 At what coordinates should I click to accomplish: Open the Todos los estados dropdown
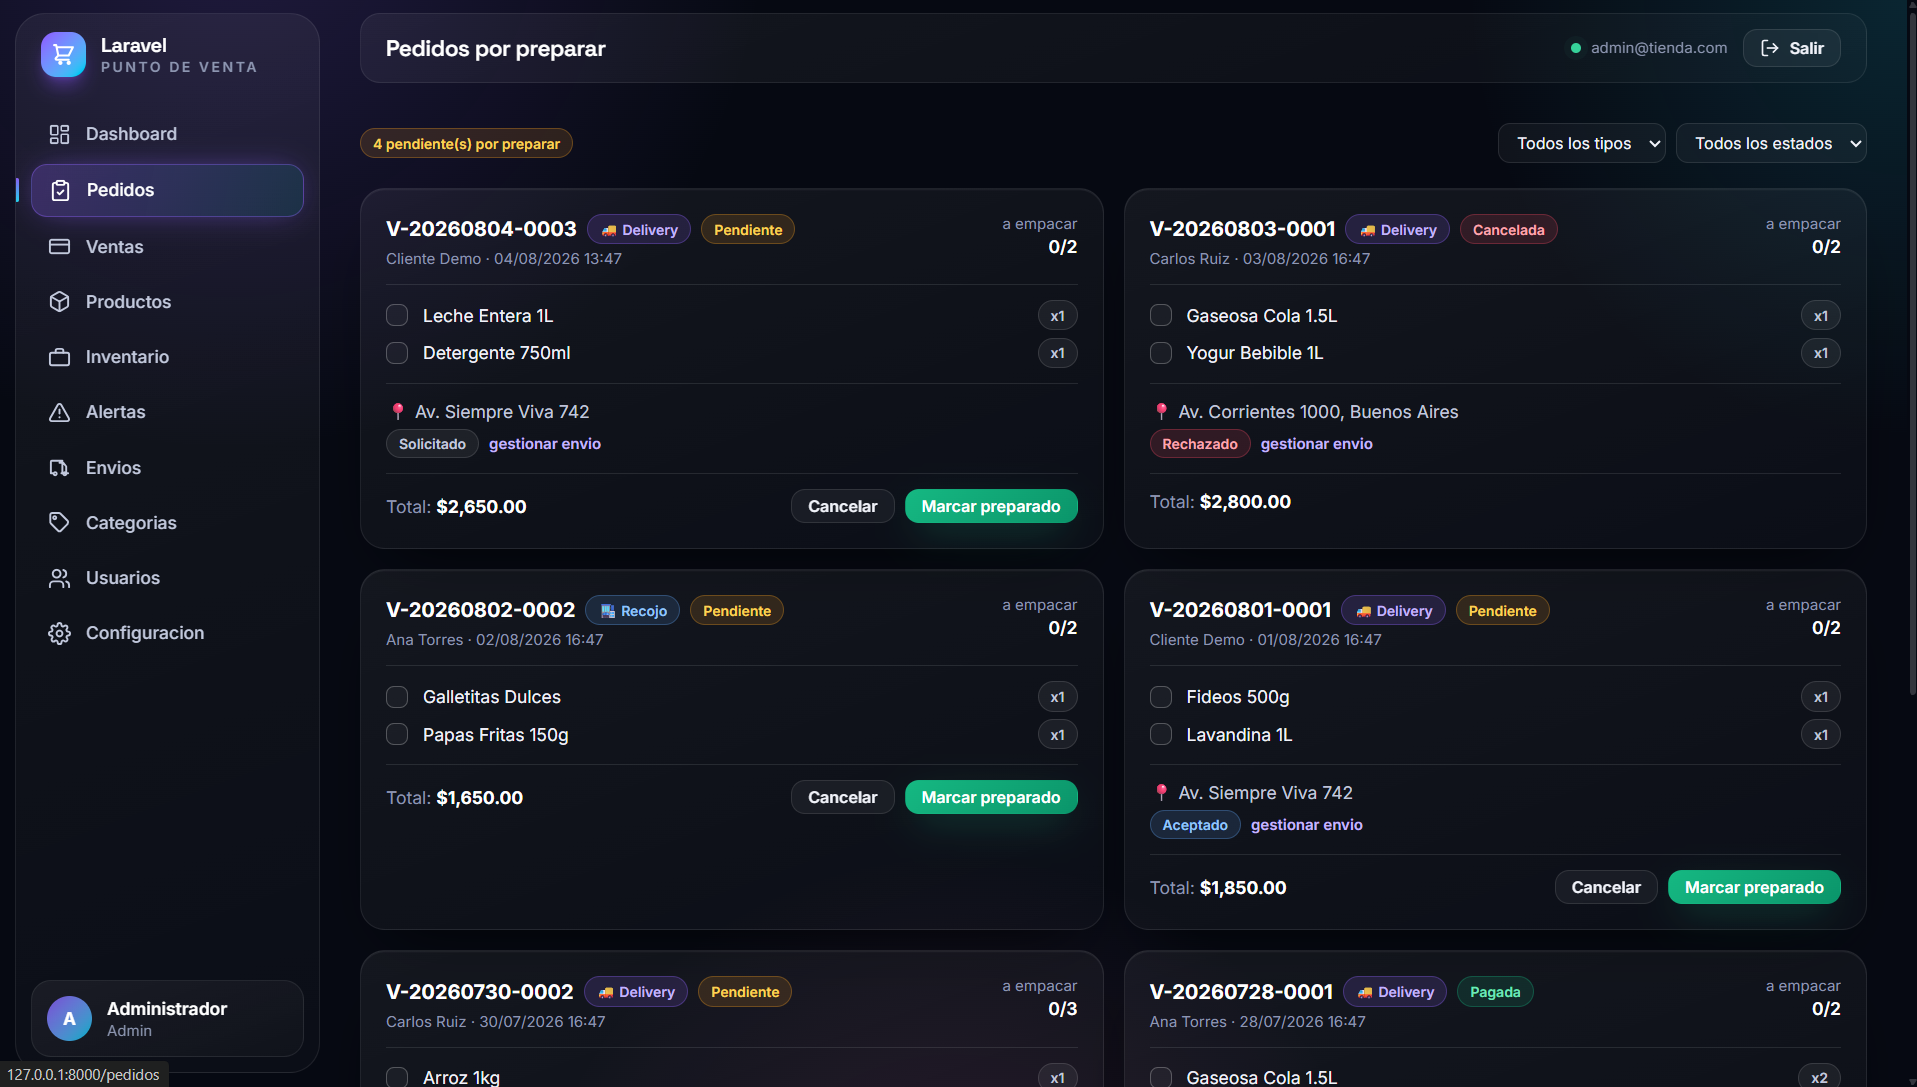(x=1771, y=143)
